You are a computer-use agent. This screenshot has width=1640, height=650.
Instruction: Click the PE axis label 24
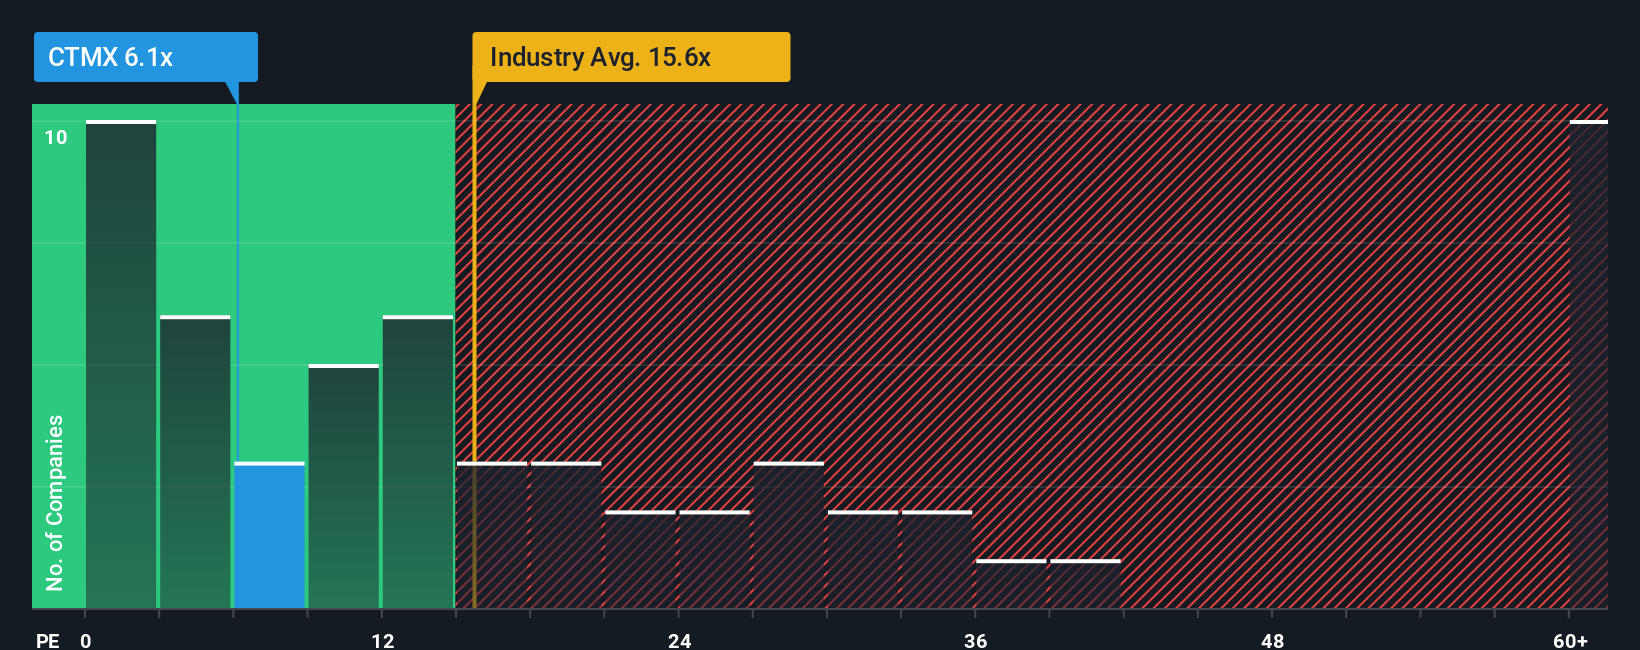[x=679, y=640]
